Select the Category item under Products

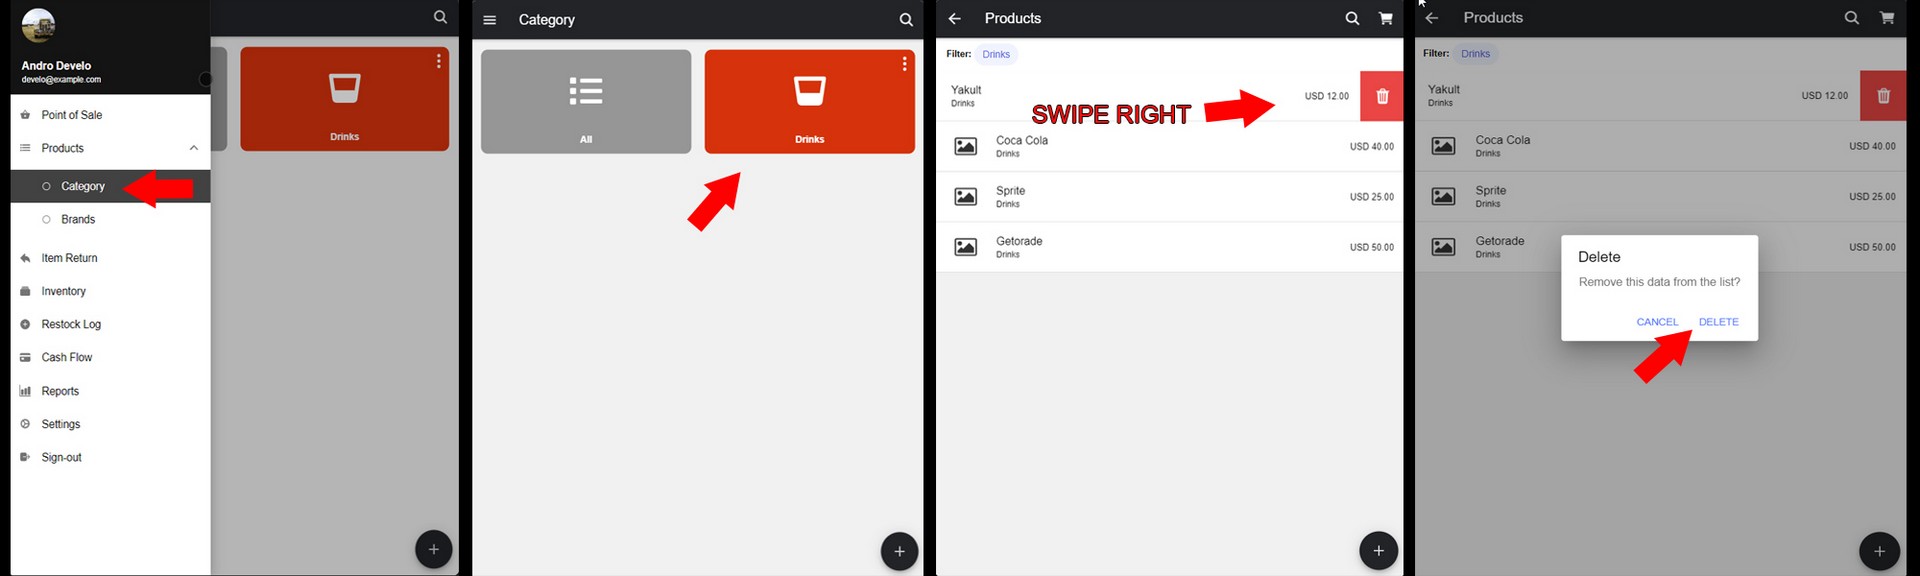pos(82,186)
